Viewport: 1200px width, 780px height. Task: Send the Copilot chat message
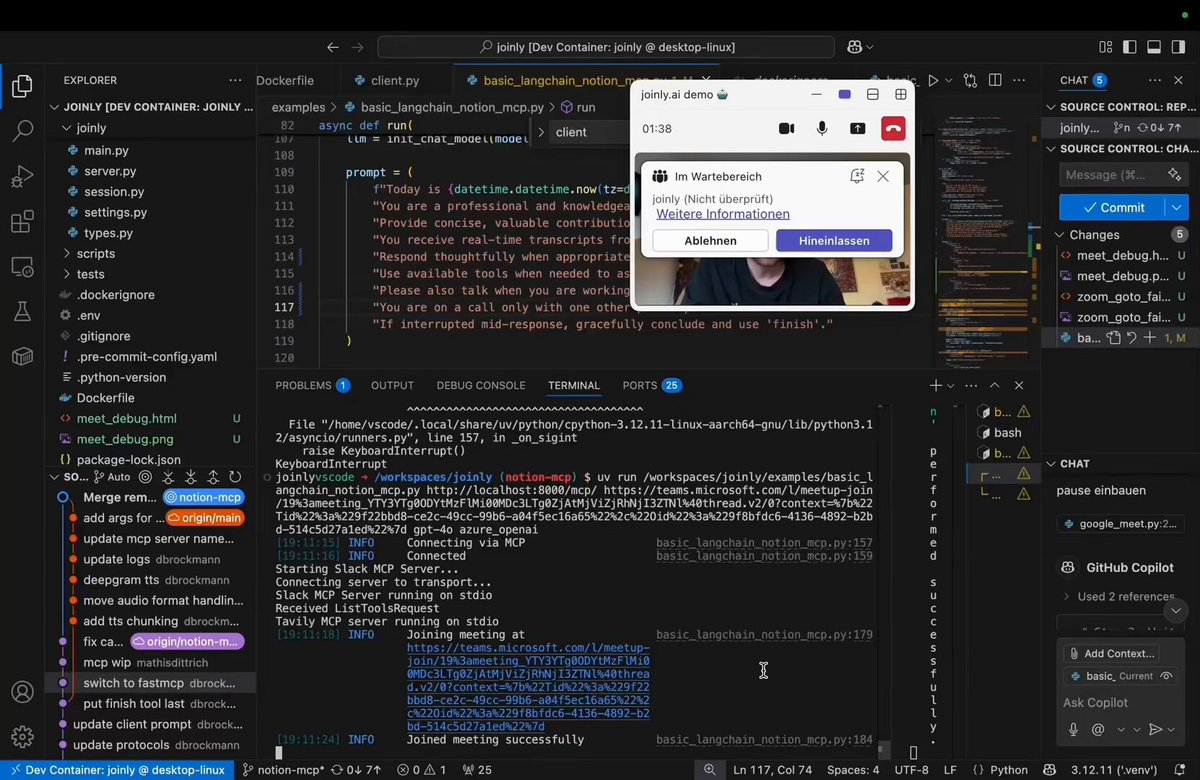coord(1156,730)
